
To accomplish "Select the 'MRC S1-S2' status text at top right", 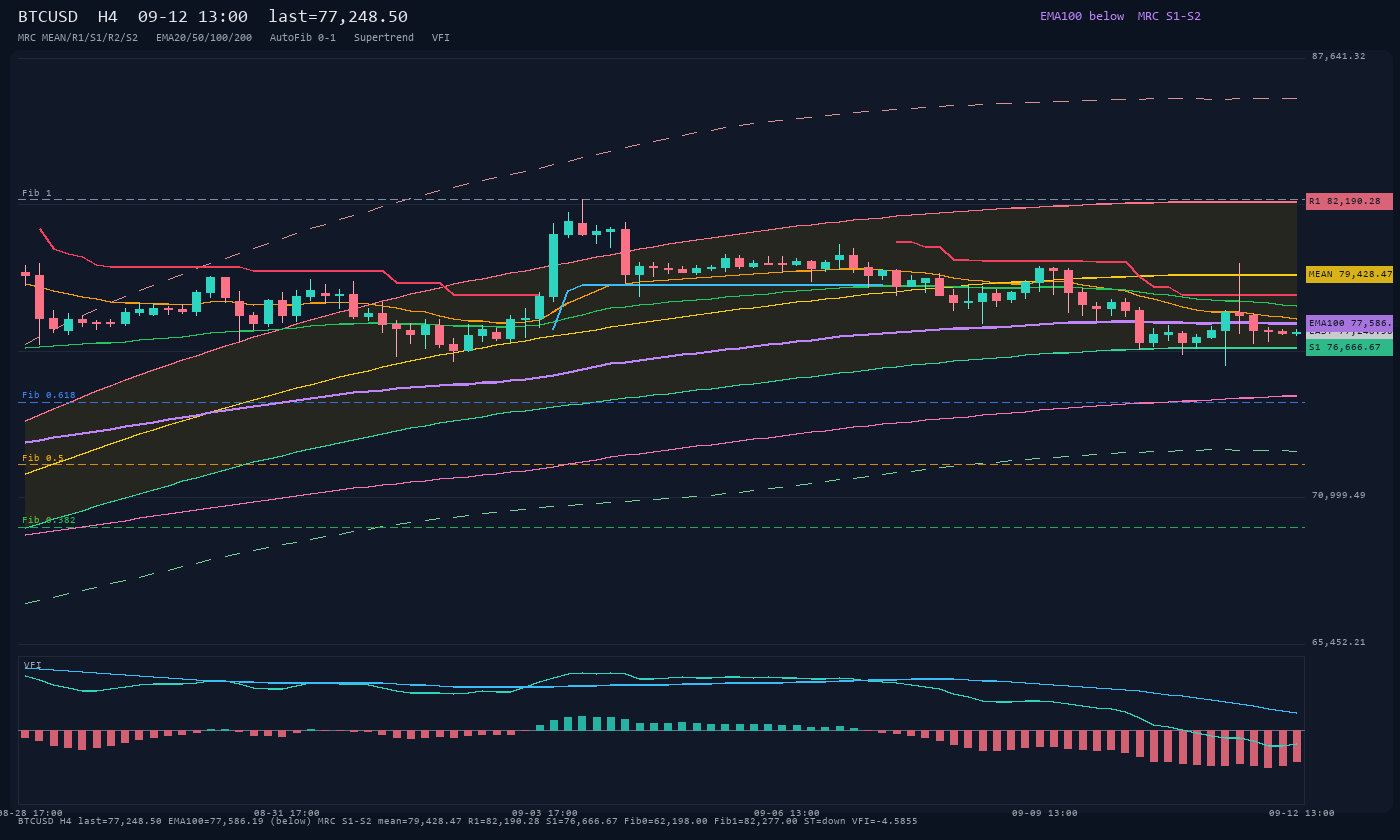I will (1169, 16).
